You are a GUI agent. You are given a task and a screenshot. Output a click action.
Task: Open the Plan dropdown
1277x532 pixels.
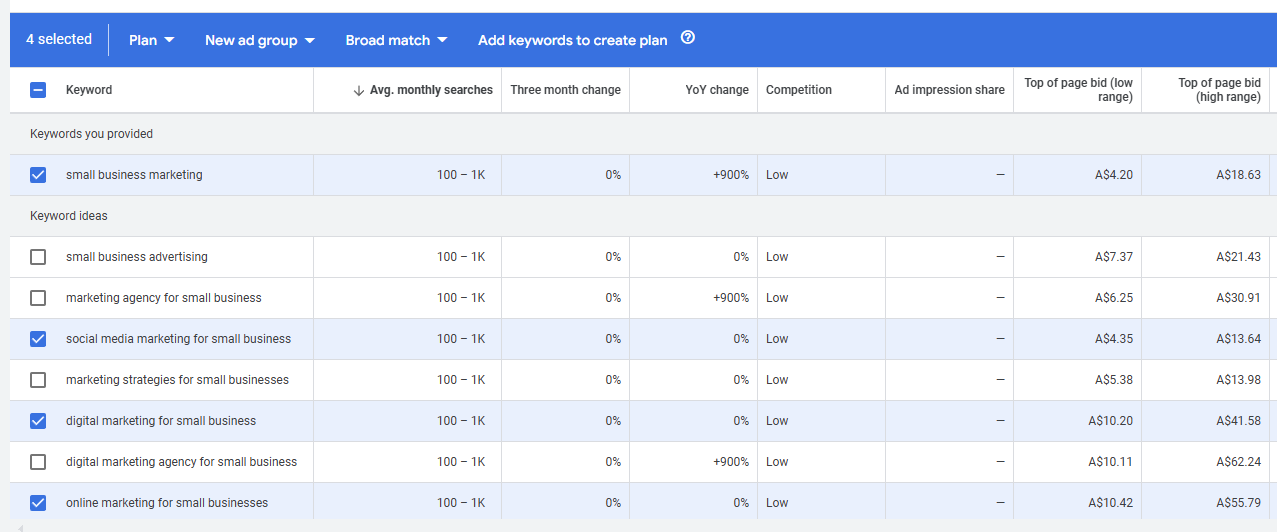point(152,40)
